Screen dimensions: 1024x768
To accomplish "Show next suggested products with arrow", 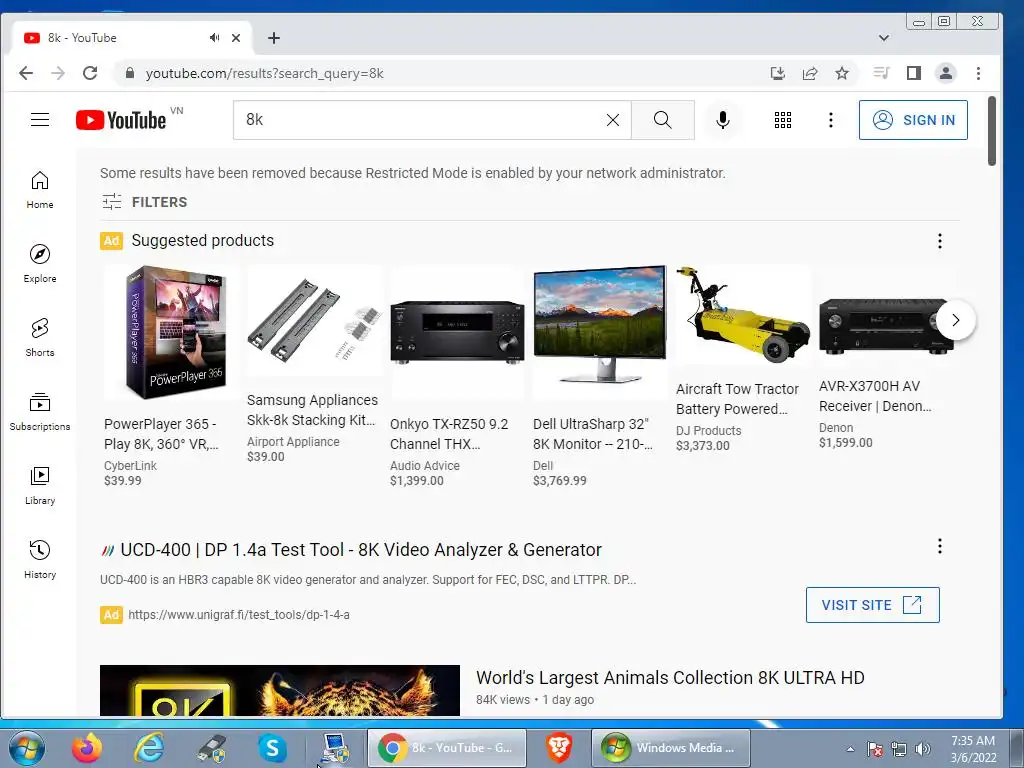I will [x=955, y=320].
